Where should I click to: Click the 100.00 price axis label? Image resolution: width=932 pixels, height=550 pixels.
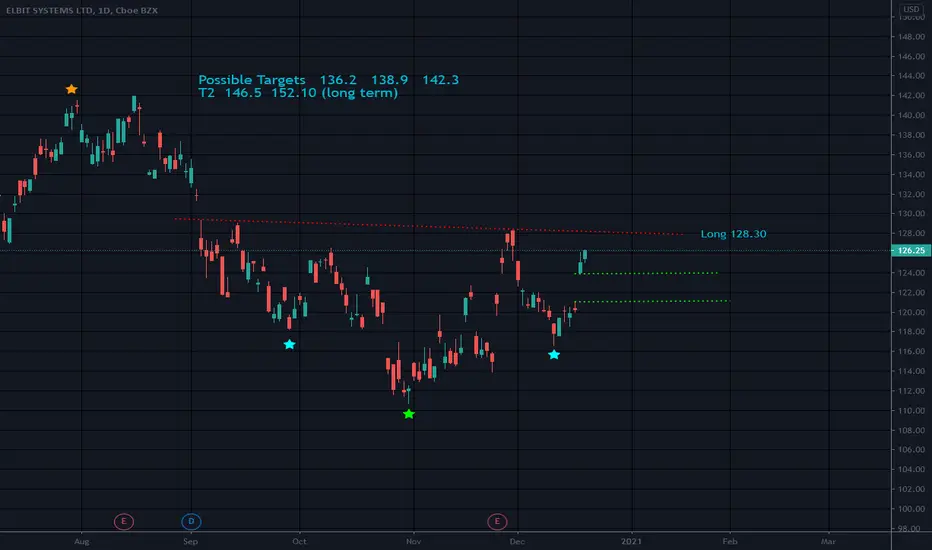click(x=911, y=509)
